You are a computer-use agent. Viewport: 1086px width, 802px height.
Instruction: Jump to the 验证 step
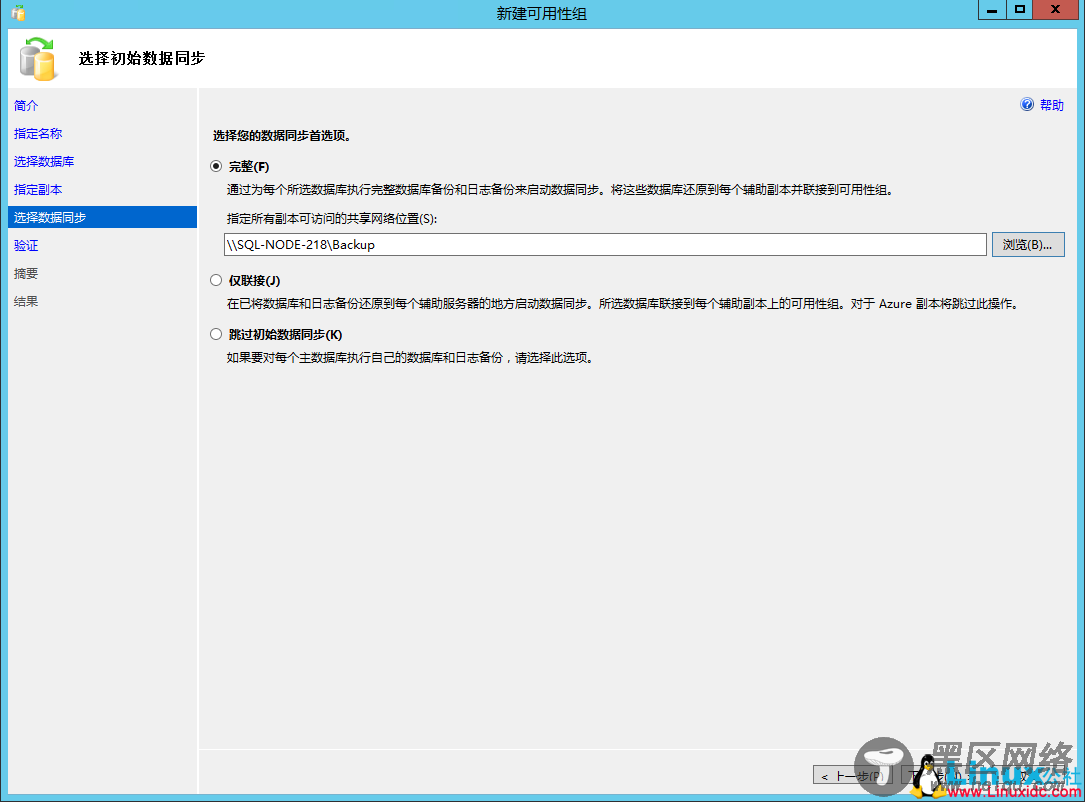(x=26, y=245)
